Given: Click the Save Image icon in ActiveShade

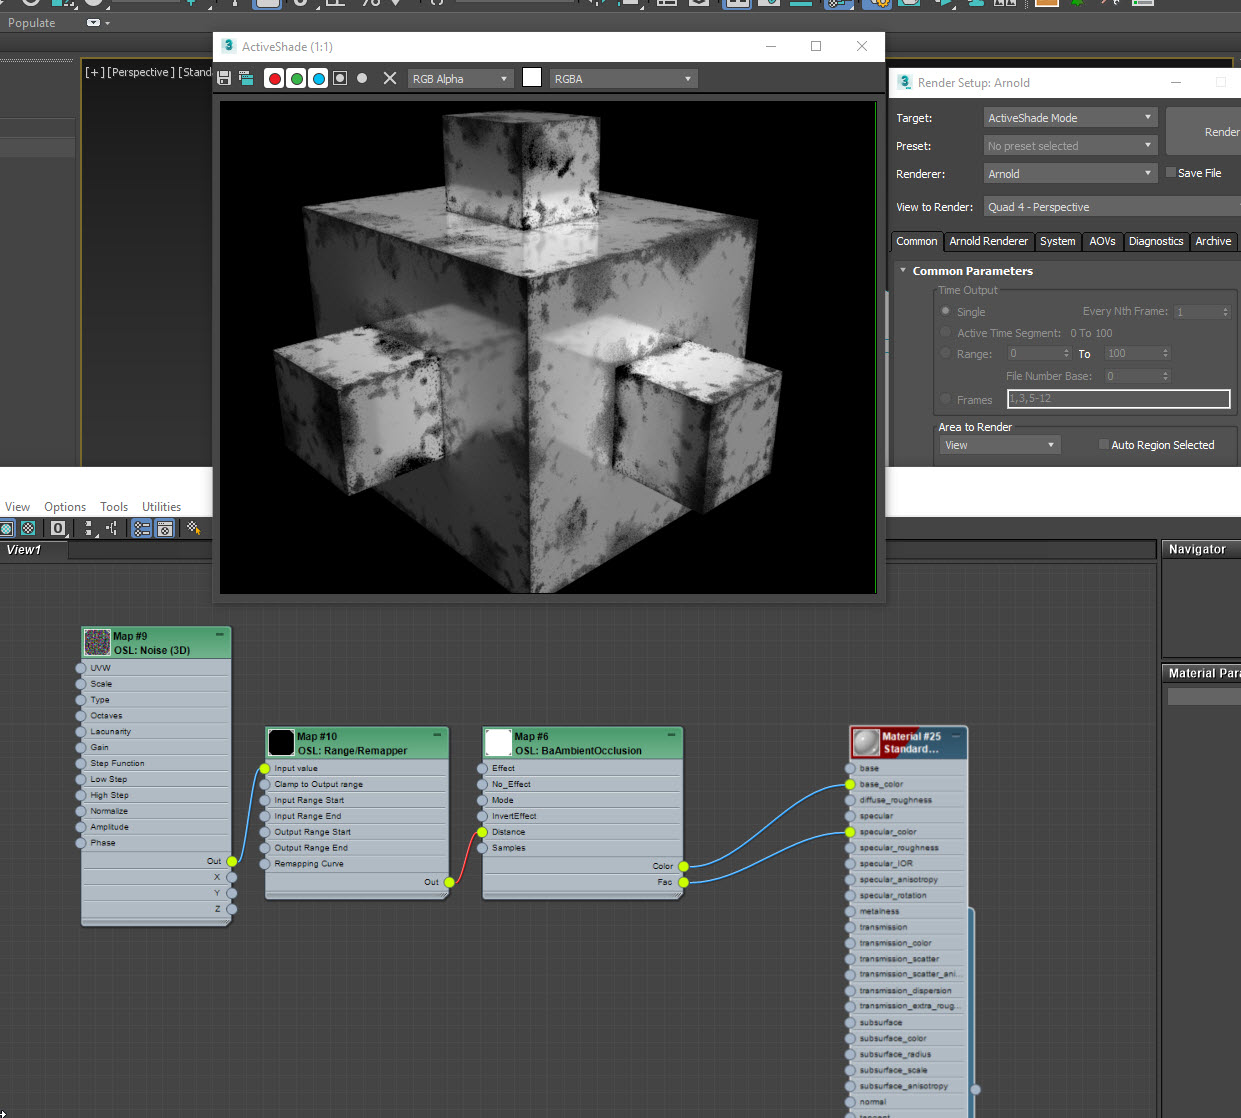Looking at the screenshot, I should tap(223, 77).
